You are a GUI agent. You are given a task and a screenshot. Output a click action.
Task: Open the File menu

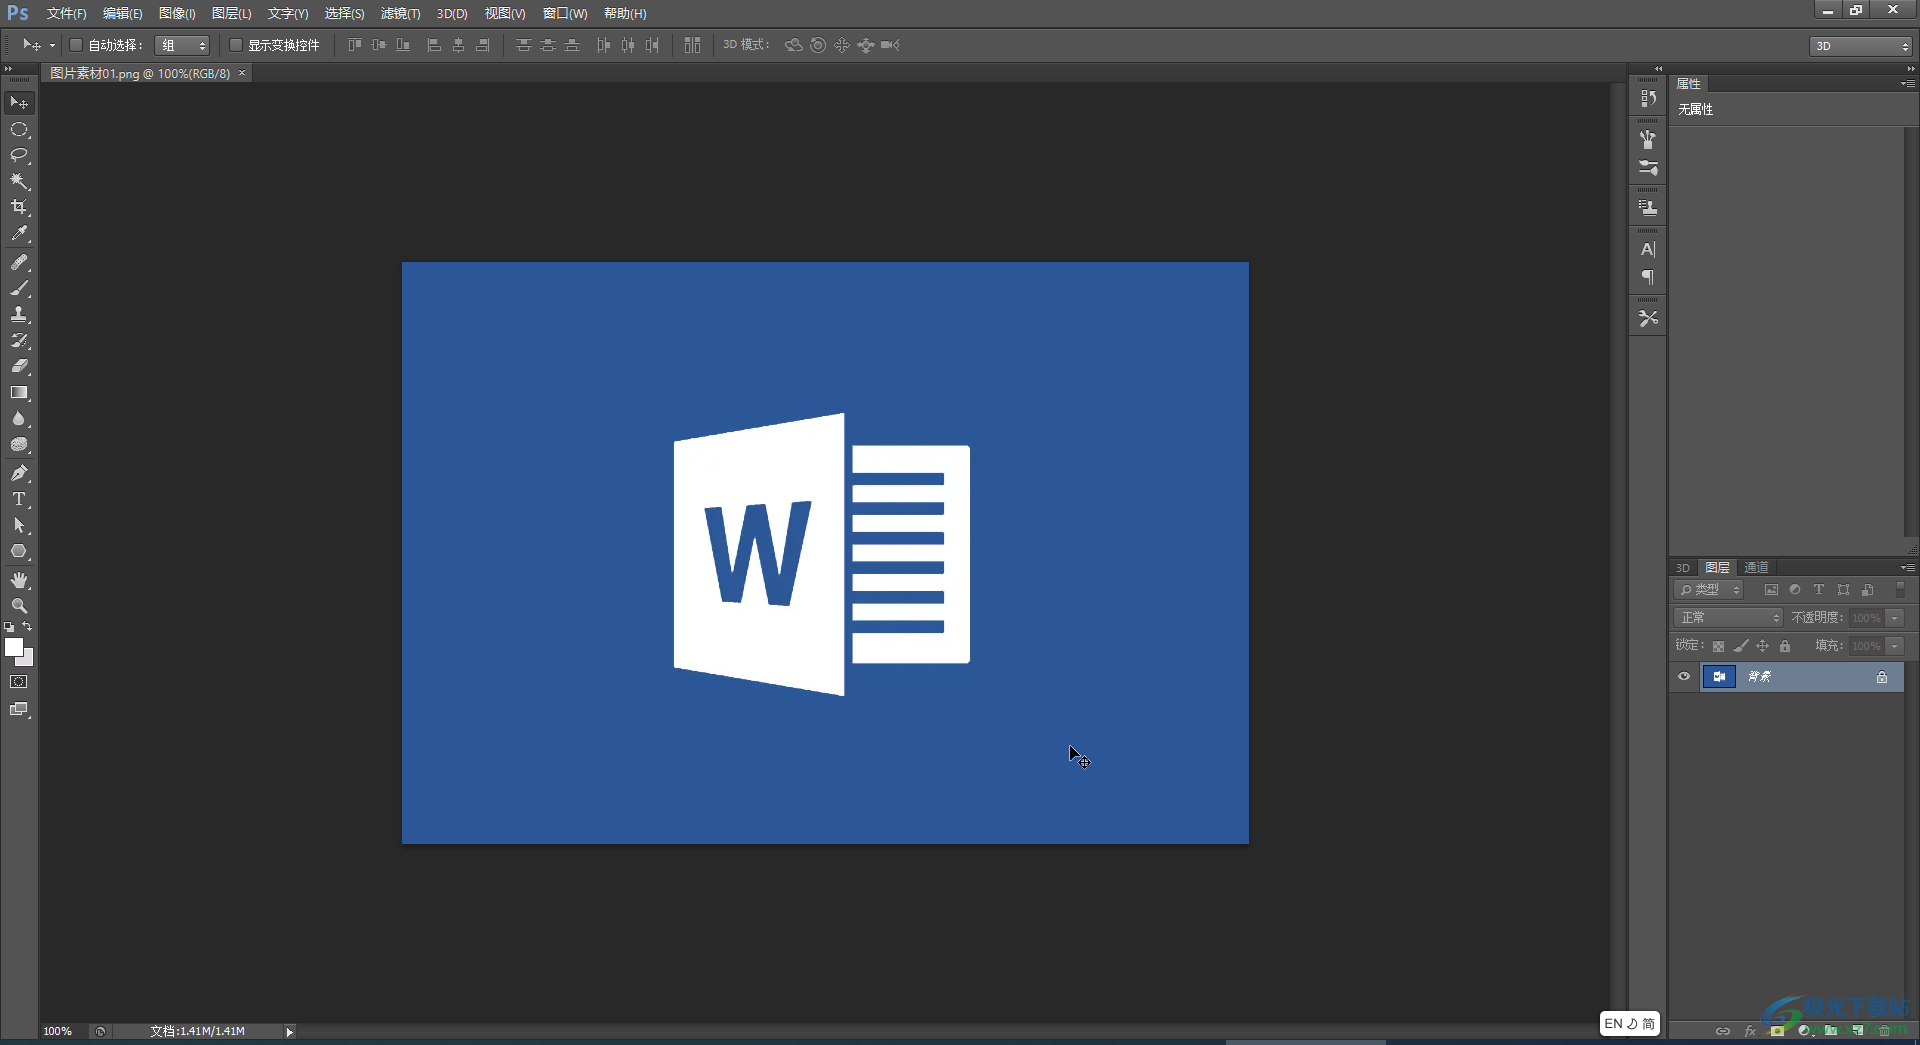66,13
